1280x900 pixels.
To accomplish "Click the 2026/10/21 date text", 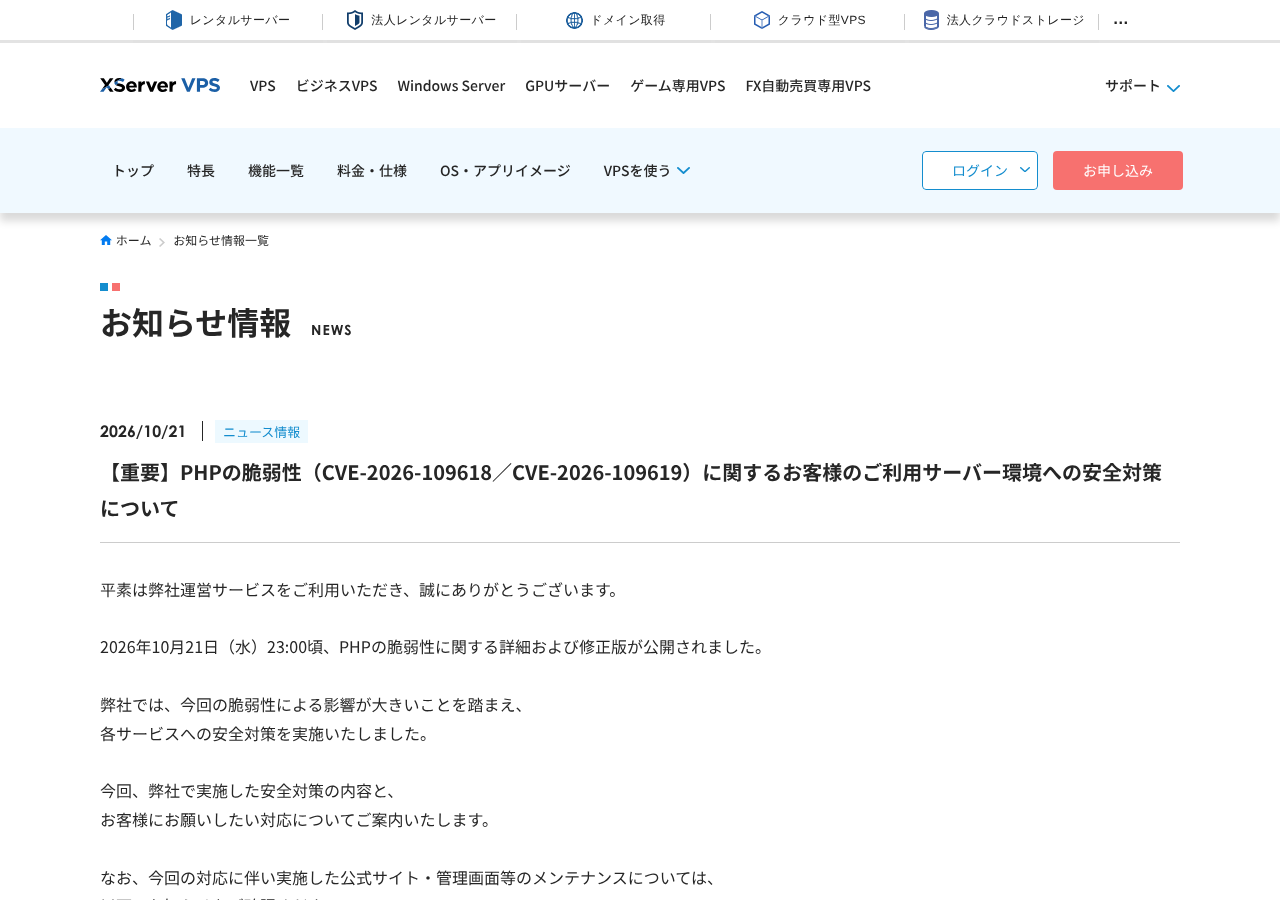I will tap(143, 431).
